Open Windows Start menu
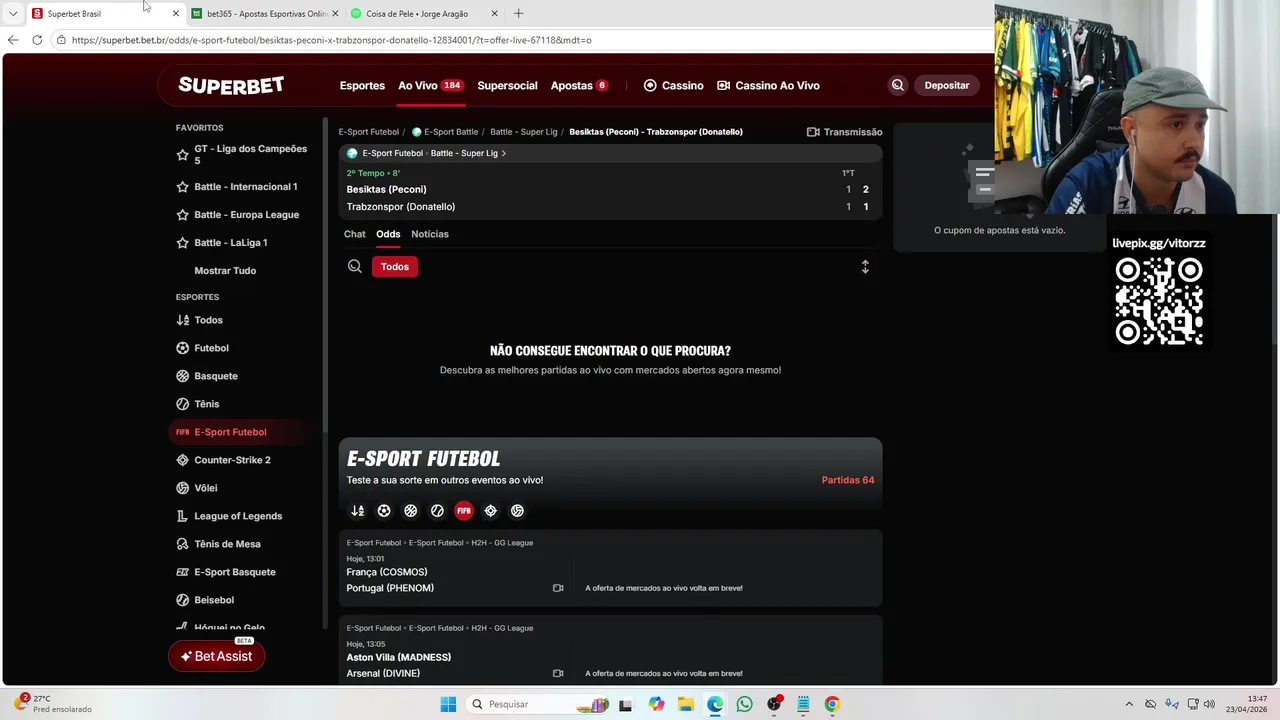1280x720 pixels. [x=448, y=704]
